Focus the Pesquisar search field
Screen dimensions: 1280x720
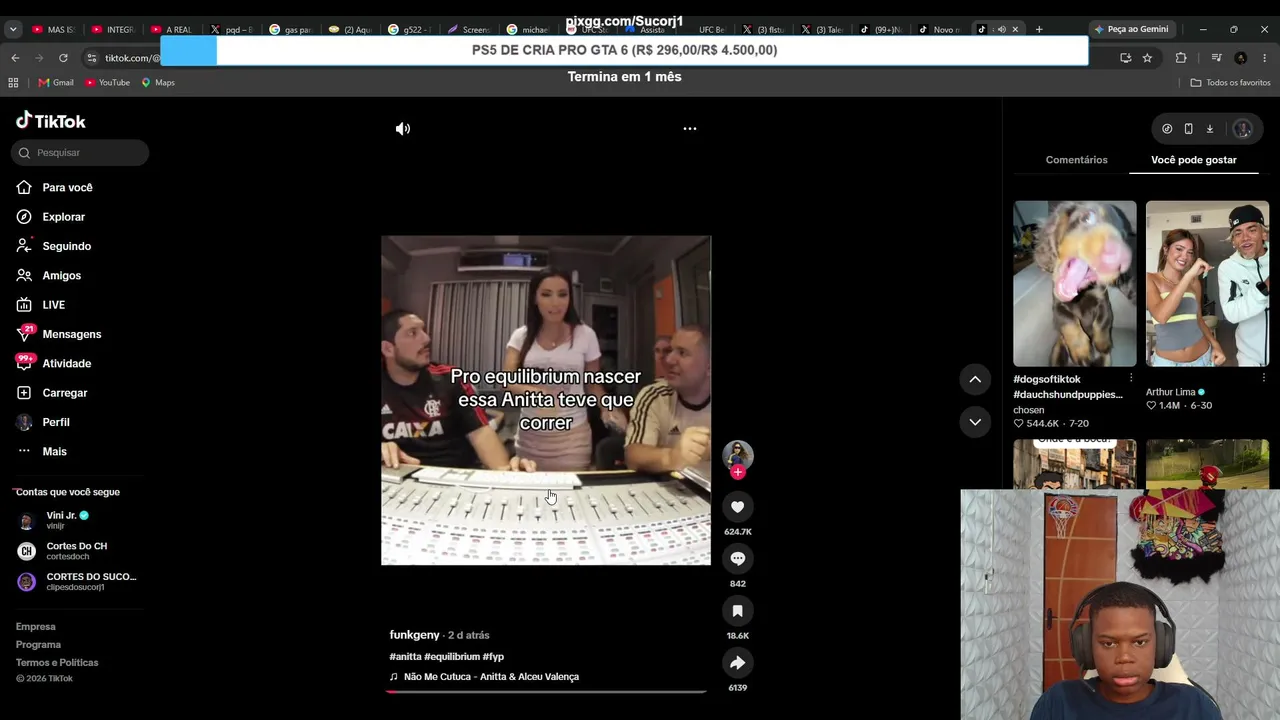click(x=80, y=153)
